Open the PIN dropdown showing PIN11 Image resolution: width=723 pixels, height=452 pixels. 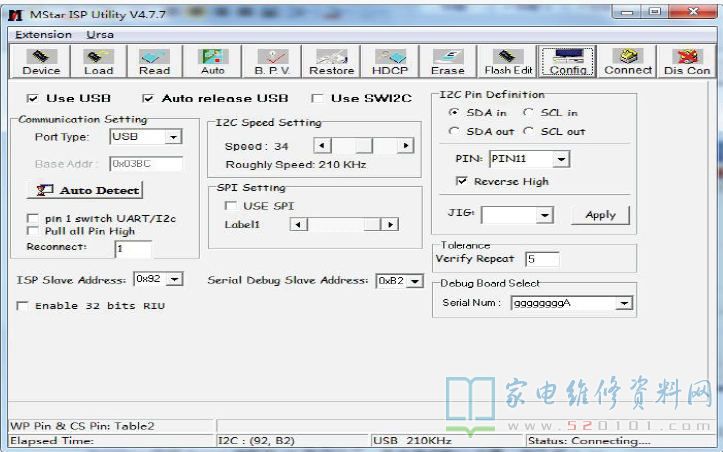tap(561, 159)
